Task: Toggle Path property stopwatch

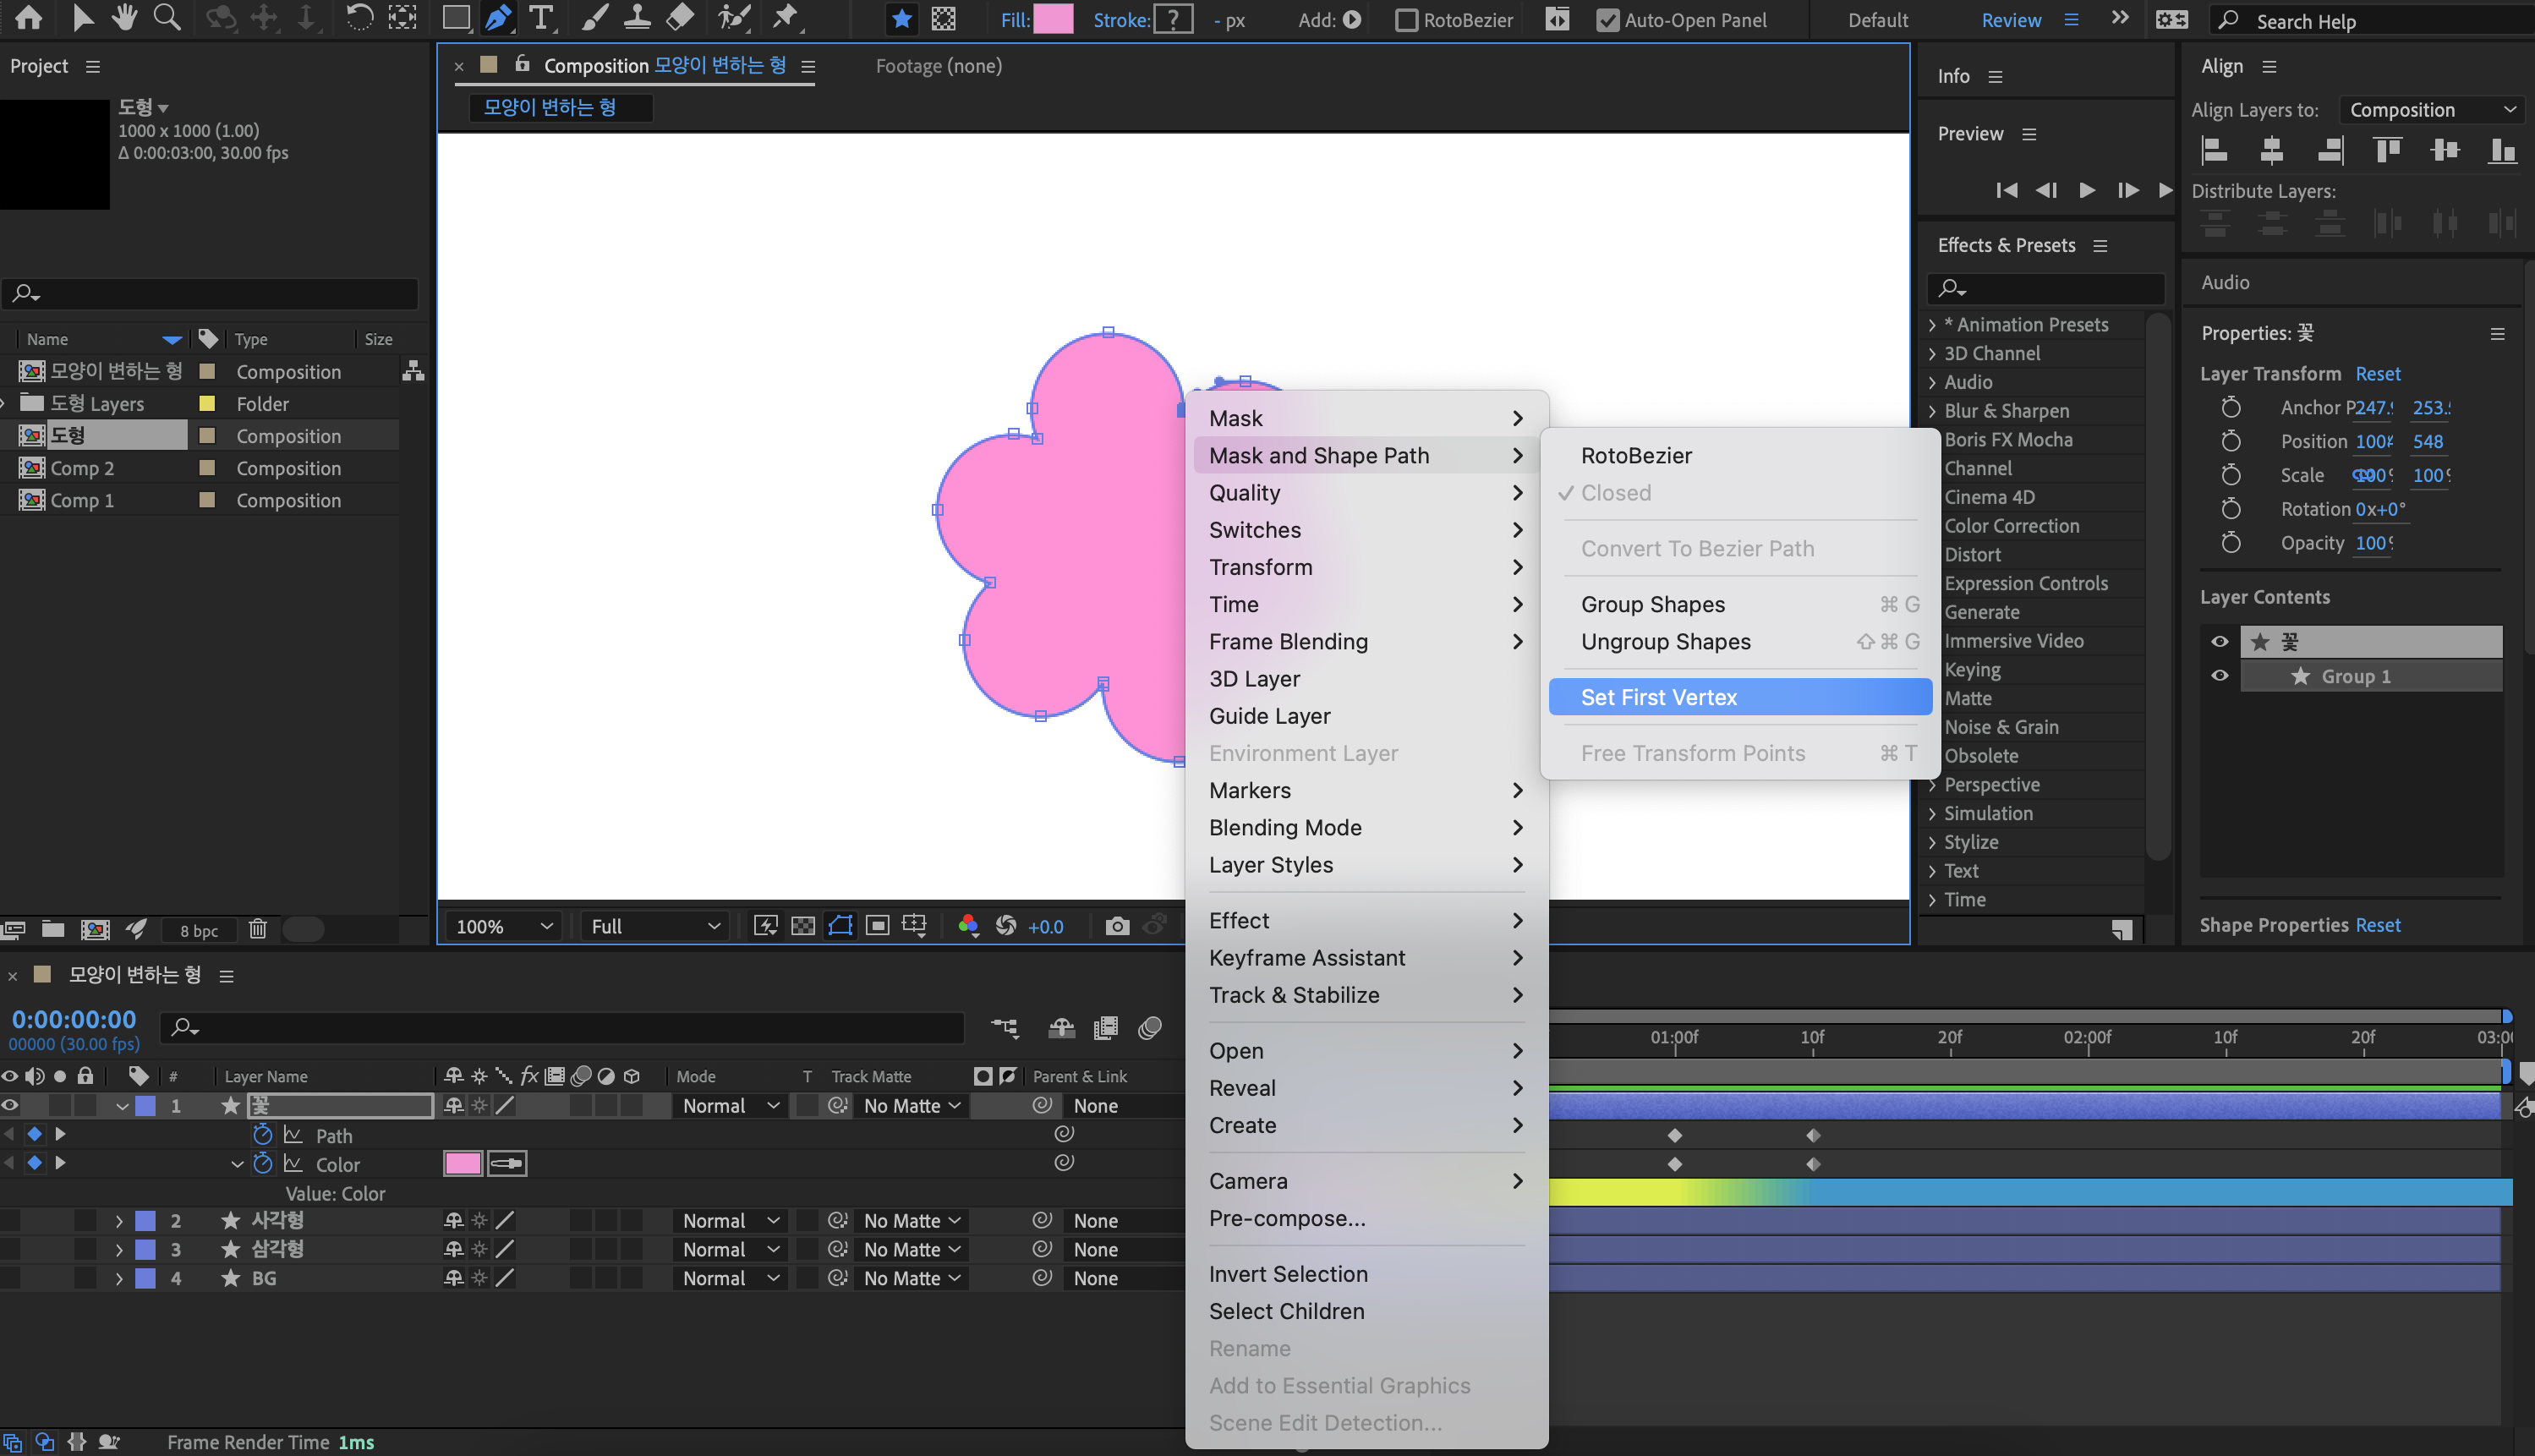Action: (263, 1134)
